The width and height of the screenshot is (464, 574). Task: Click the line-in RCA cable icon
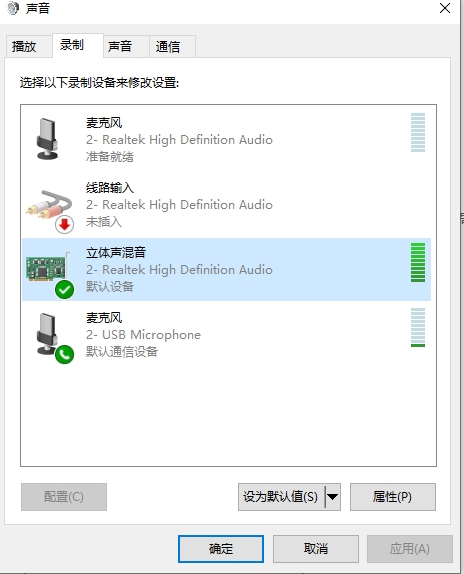pos(49,205)
